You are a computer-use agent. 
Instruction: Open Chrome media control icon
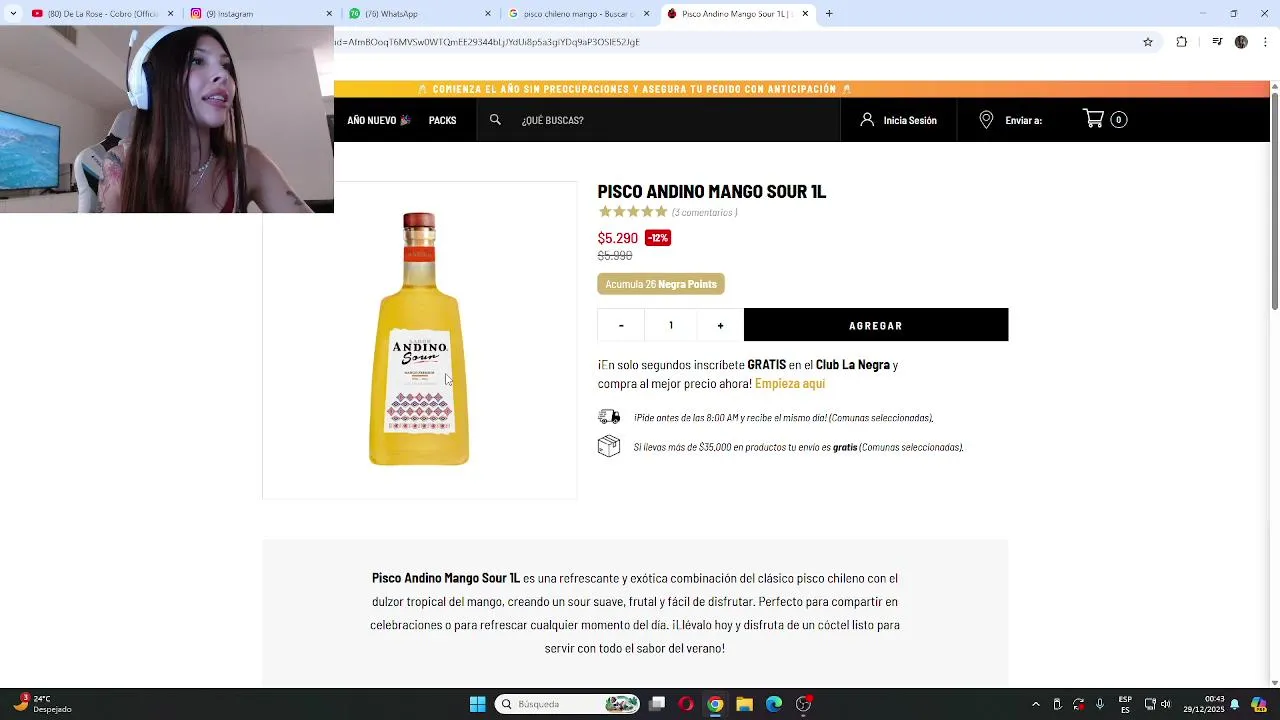click(1217, 42)
